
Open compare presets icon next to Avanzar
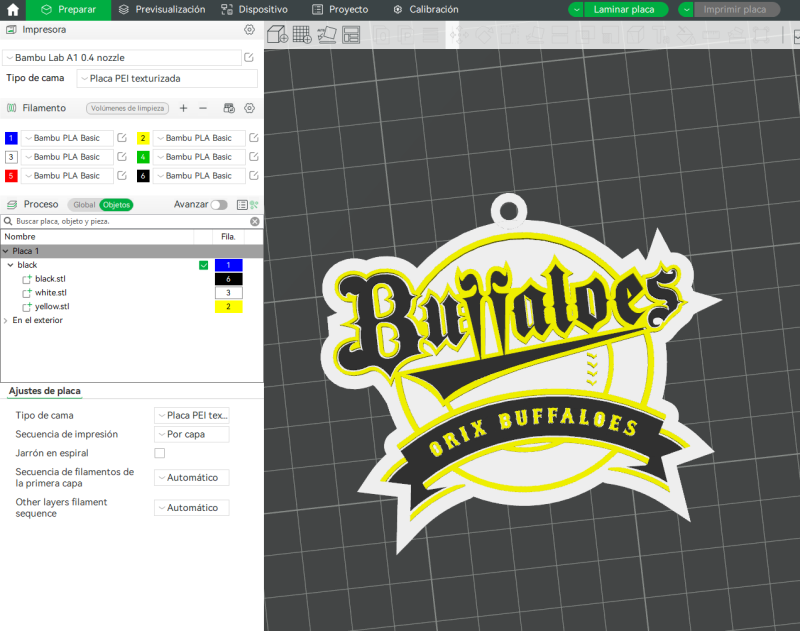tap(254, 205)
